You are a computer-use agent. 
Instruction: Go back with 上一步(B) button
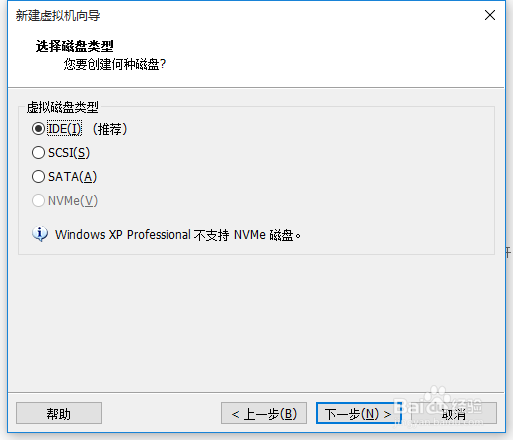pyautogui.click(x=264, y=413)
